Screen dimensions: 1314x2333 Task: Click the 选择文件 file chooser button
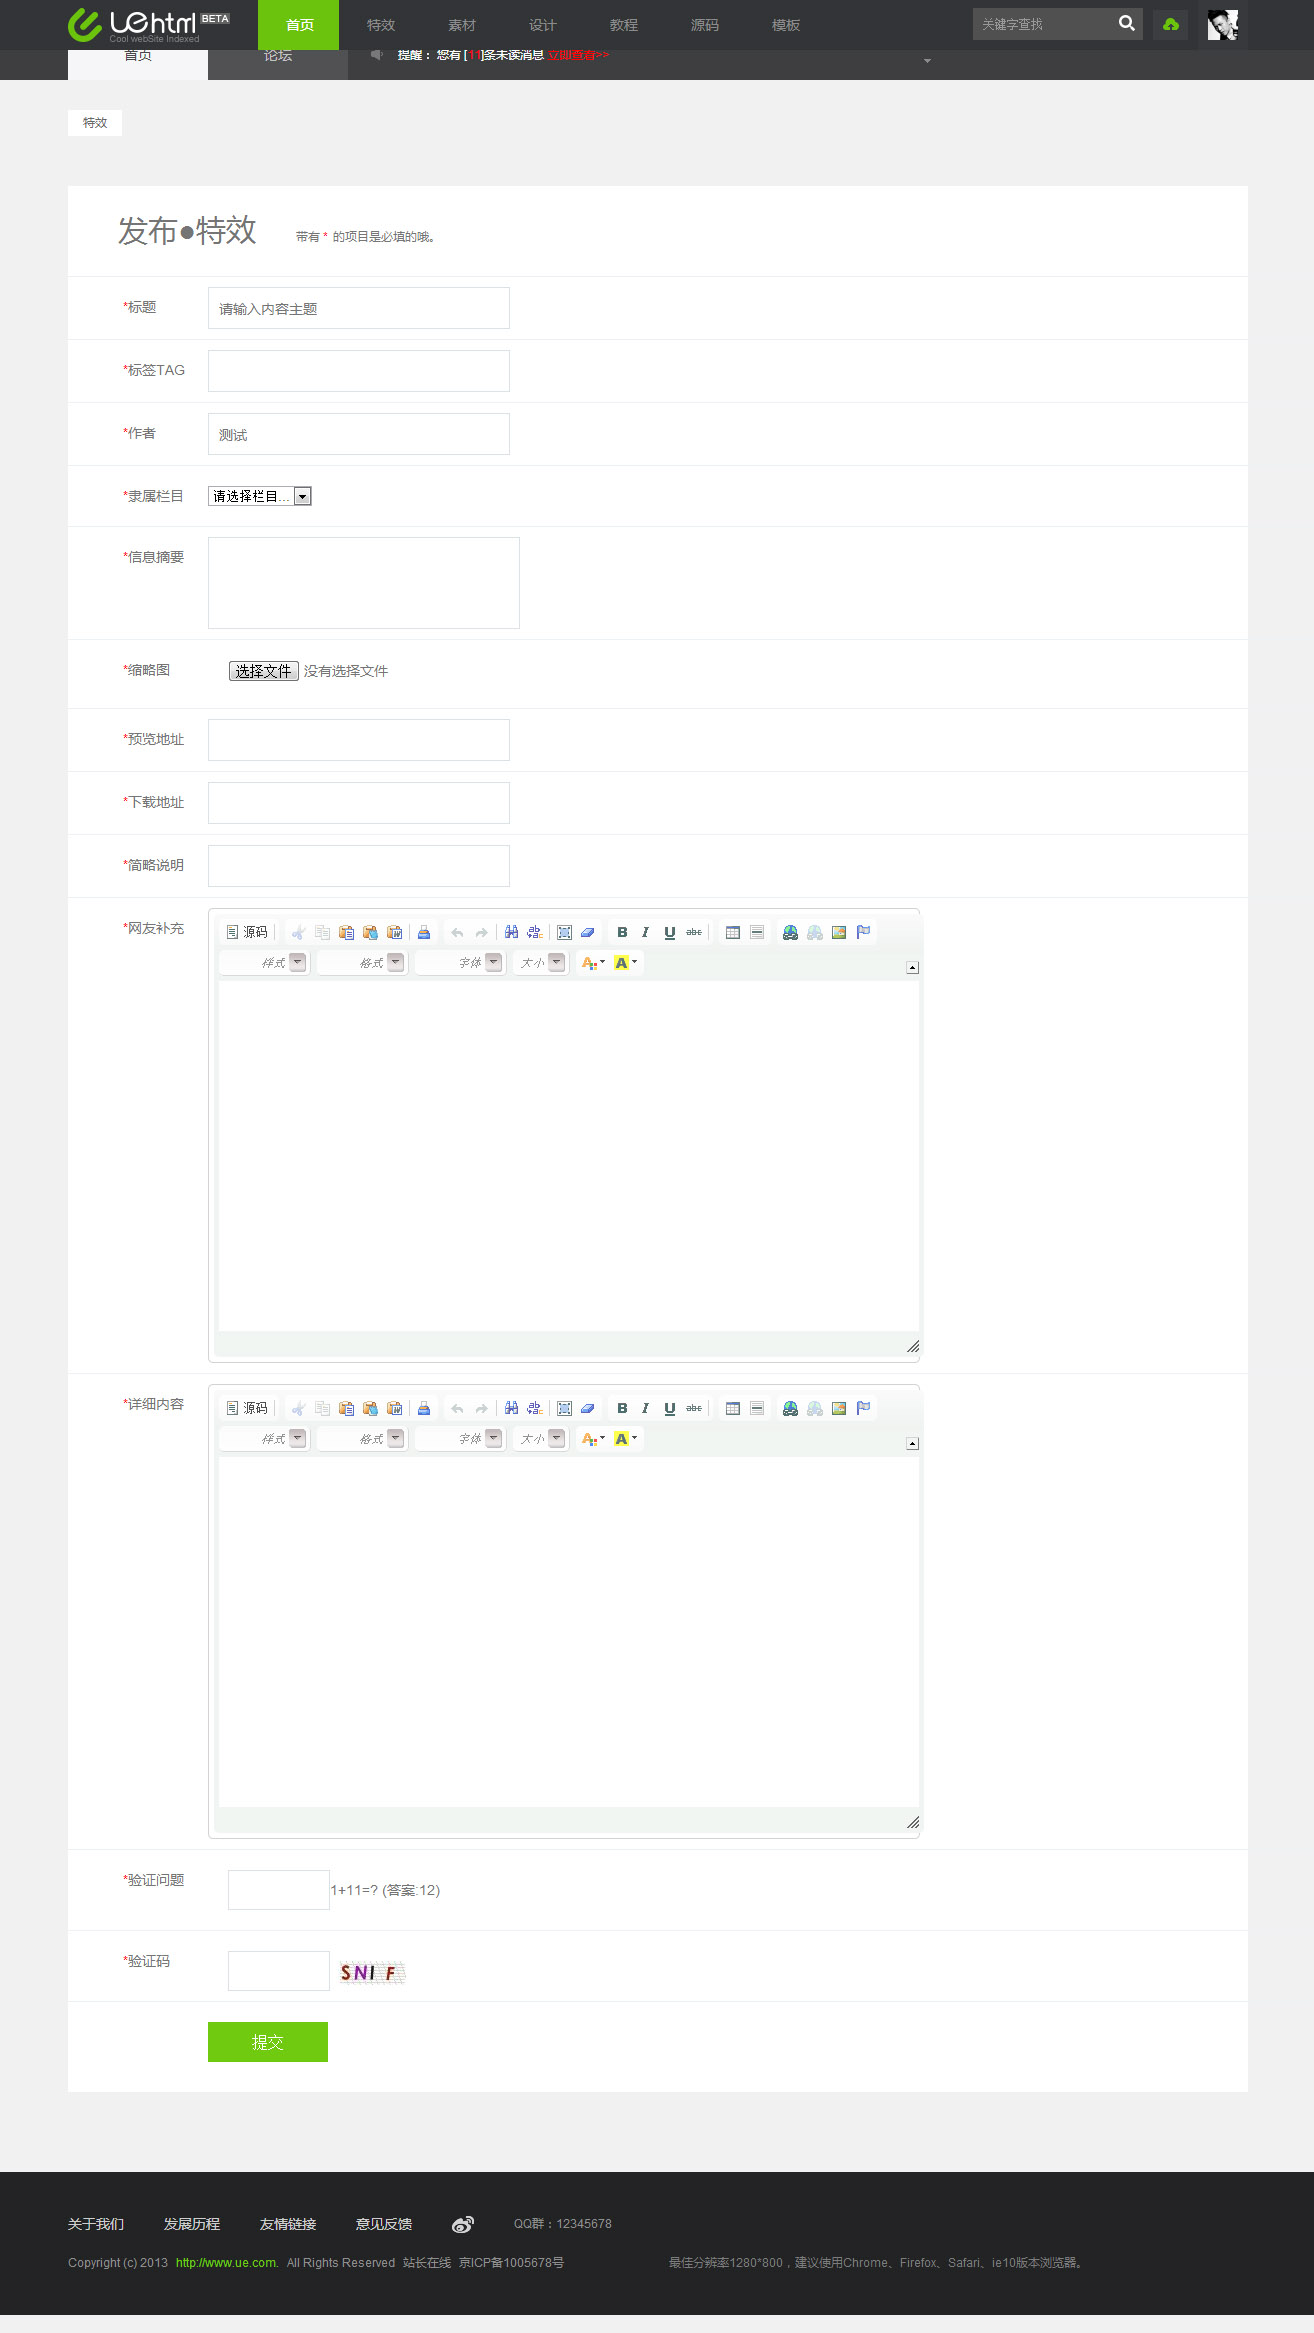pos(263,671)
